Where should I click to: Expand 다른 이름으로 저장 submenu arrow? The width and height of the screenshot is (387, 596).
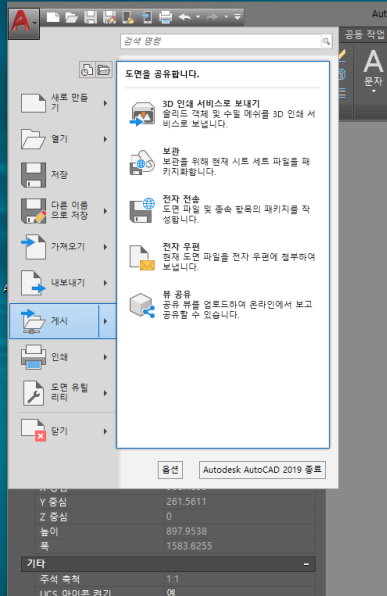point(105,211)
